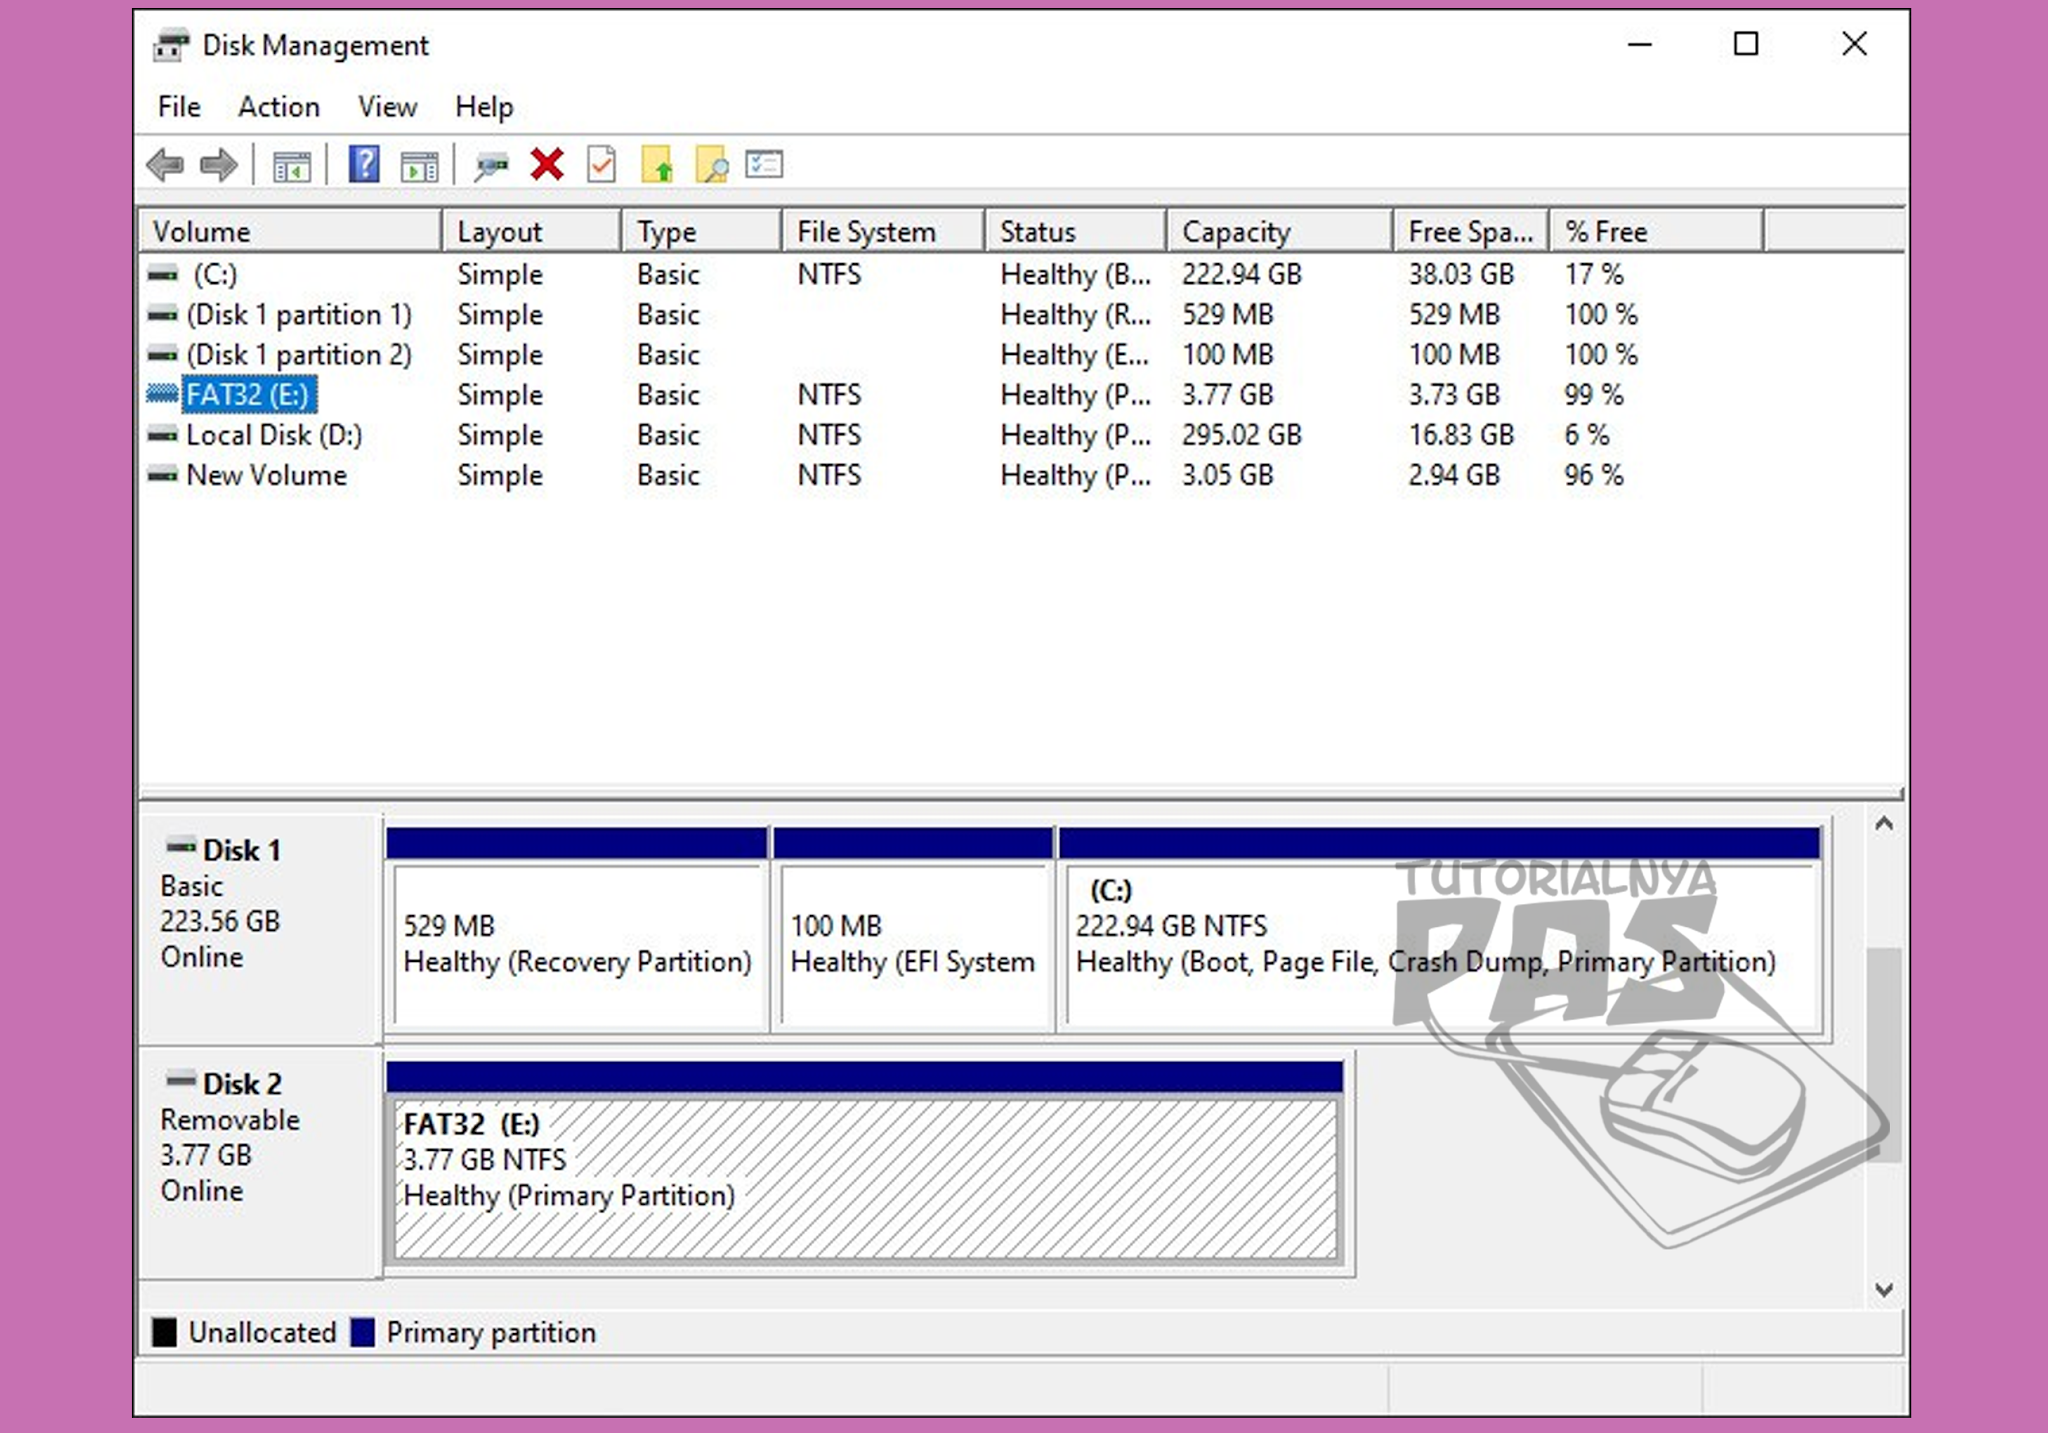The width and height of the screenshot is (2048, 1433).
Task: Click the checkmark document toolbar icon
Action: 601,165
